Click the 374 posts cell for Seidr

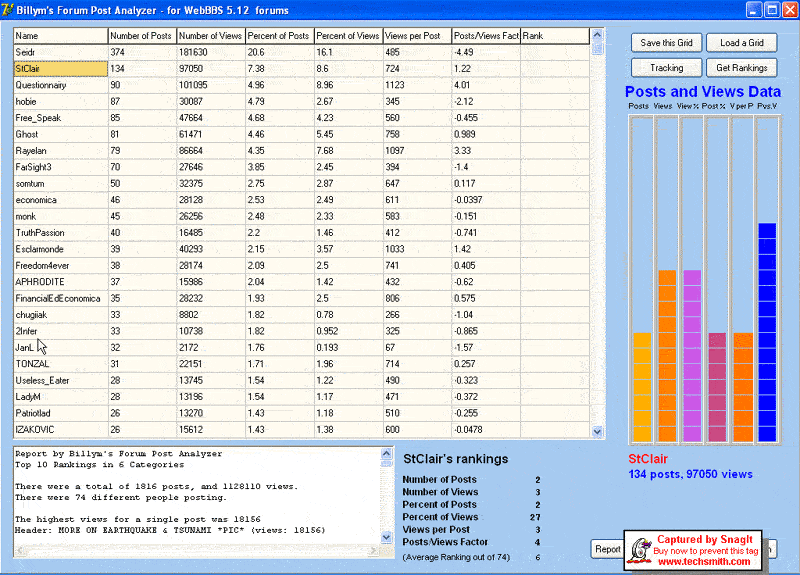(x=142, y=53)
